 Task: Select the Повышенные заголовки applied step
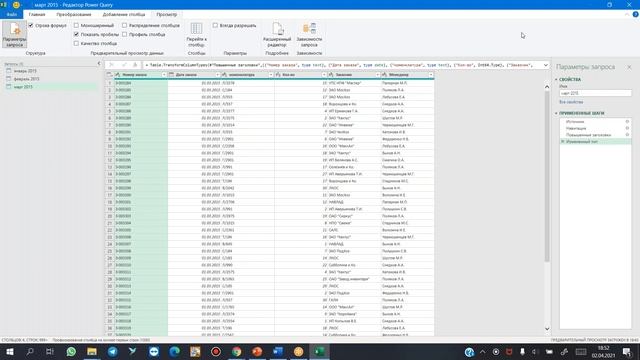pos(588,135)
